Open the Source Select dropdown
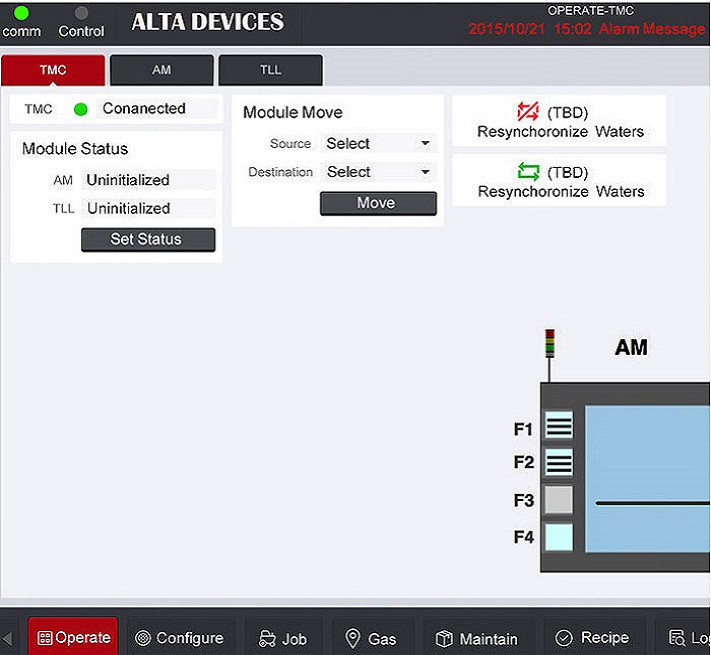The width and height of the screenshot is (711, 655). tap(378, 143)
